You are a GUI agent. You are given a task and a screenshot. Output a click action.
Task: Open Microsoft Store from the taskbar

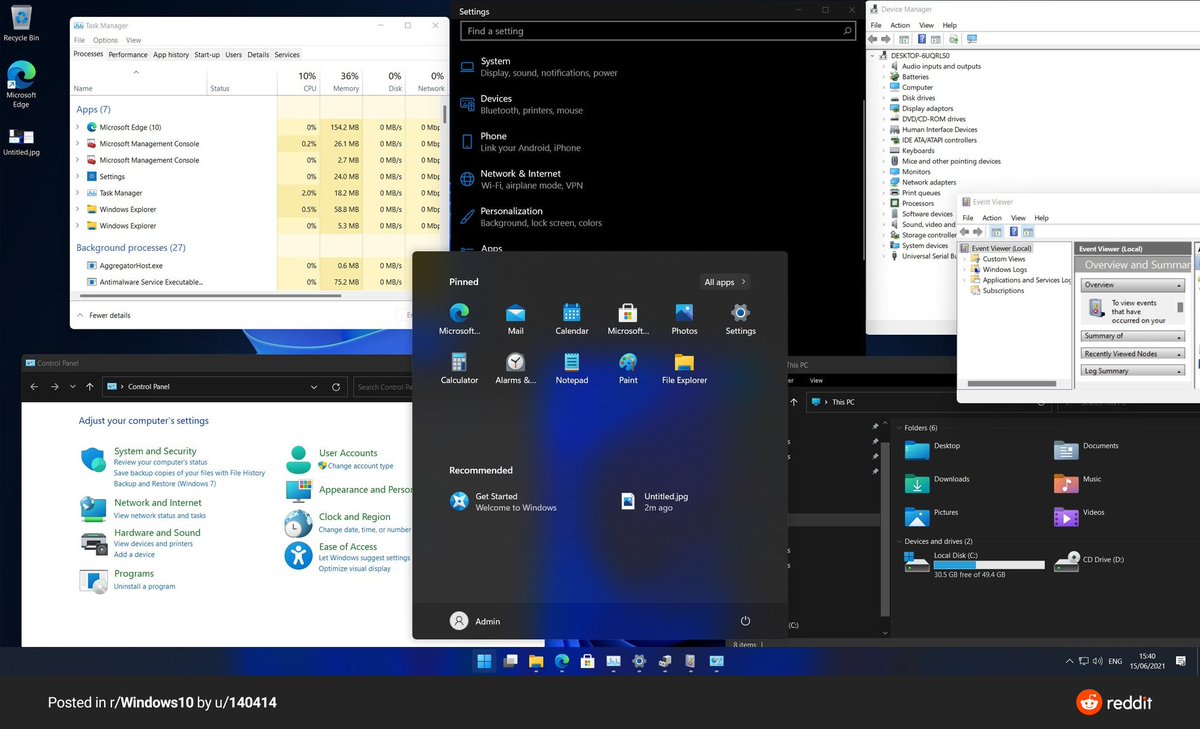pos(587,661)
